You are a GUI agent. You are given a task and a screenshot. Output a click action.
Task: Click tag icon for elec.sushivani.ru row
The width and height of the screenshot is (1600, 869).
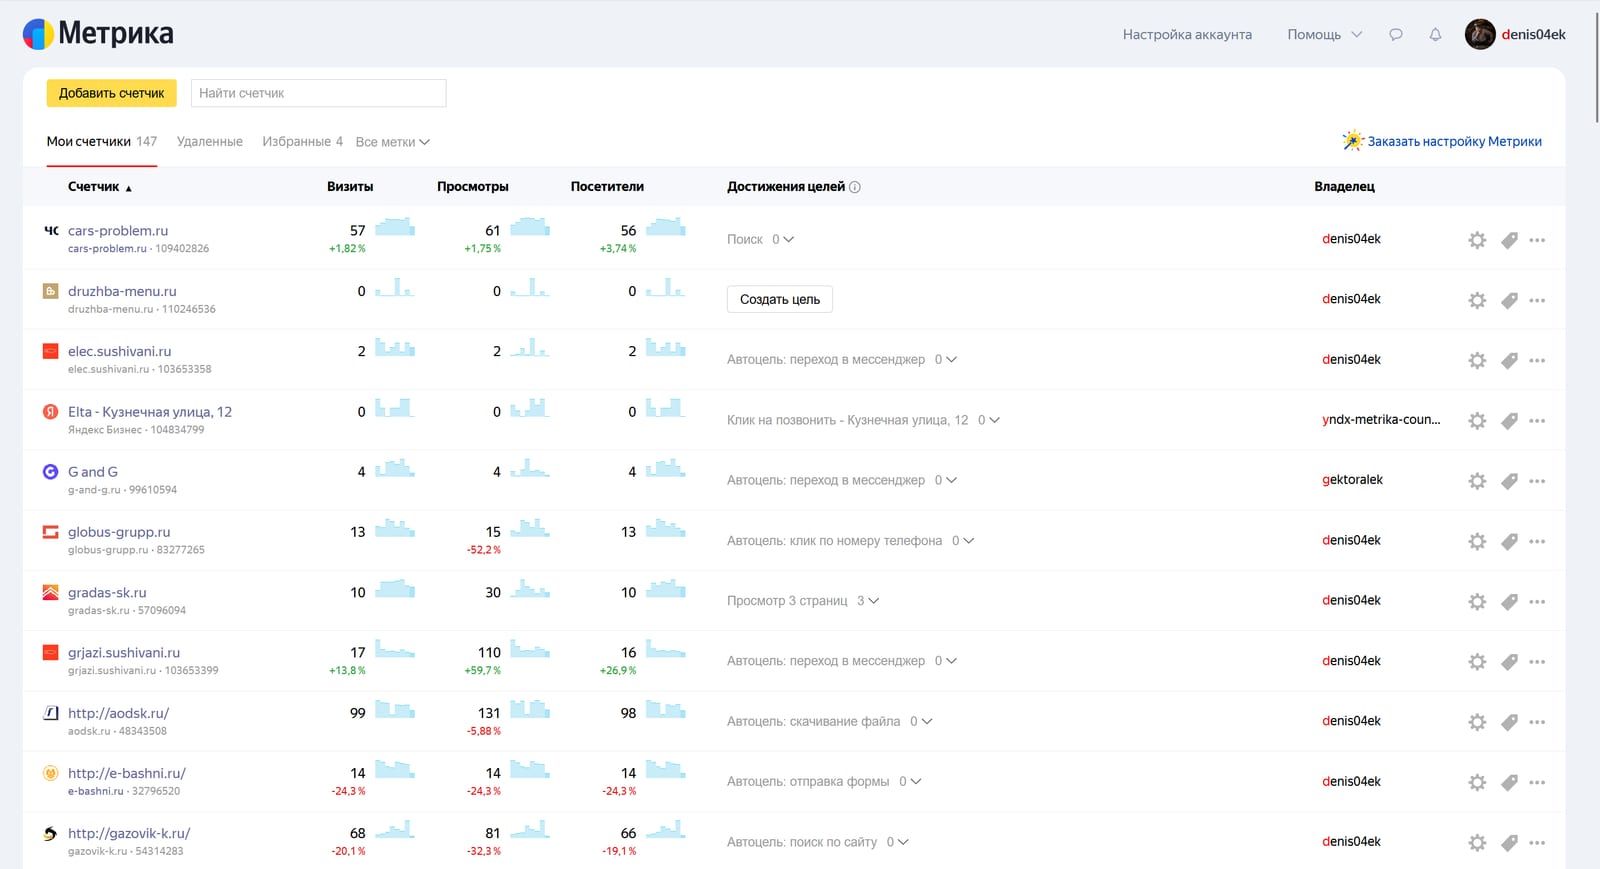(x=1510, y=360)
